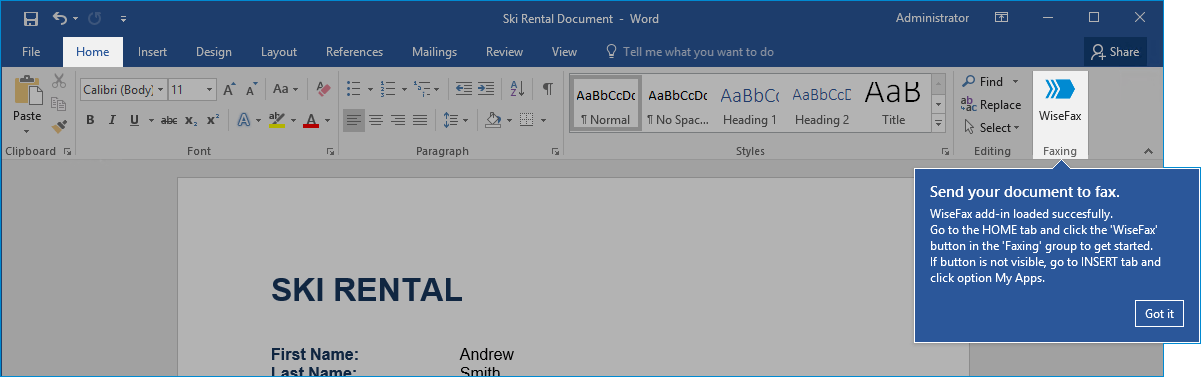1201x377 pixels.
Task: Click the Share button
Action: tap(1115, 52)
